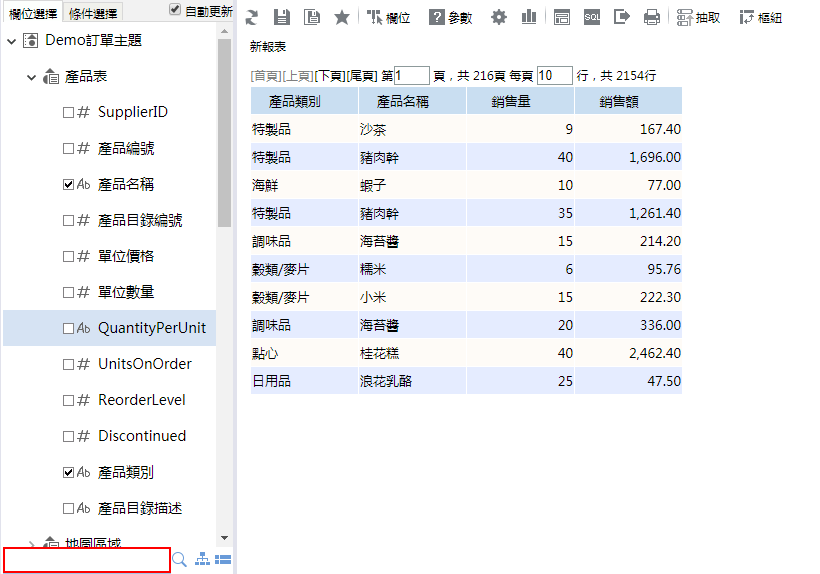Expand the 地圖區域 tree node
The image size is (820, 574).
tap(31, 545)
